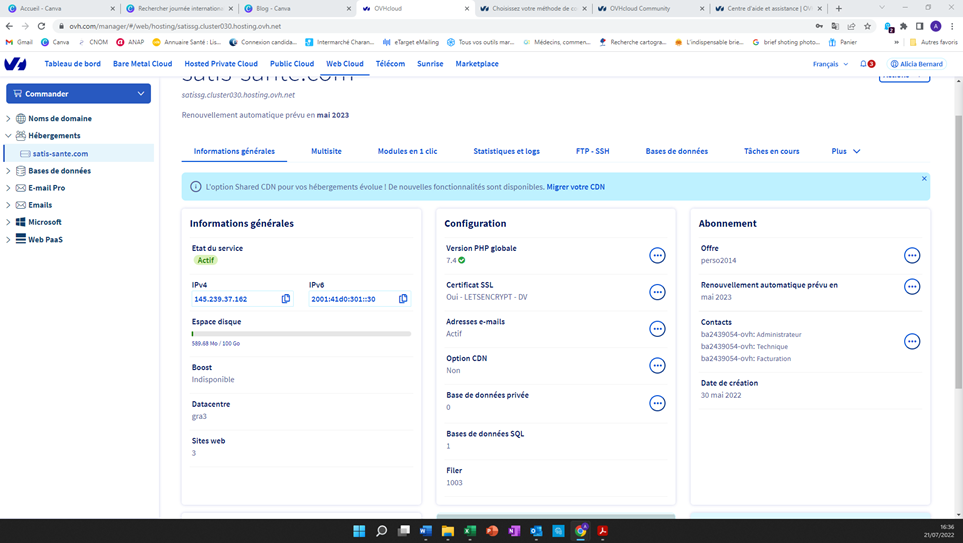This screenshot has width=963, height=543.
Task: Copy the IPv4 address with the copy icon
Action: click(x=286, y=299)
